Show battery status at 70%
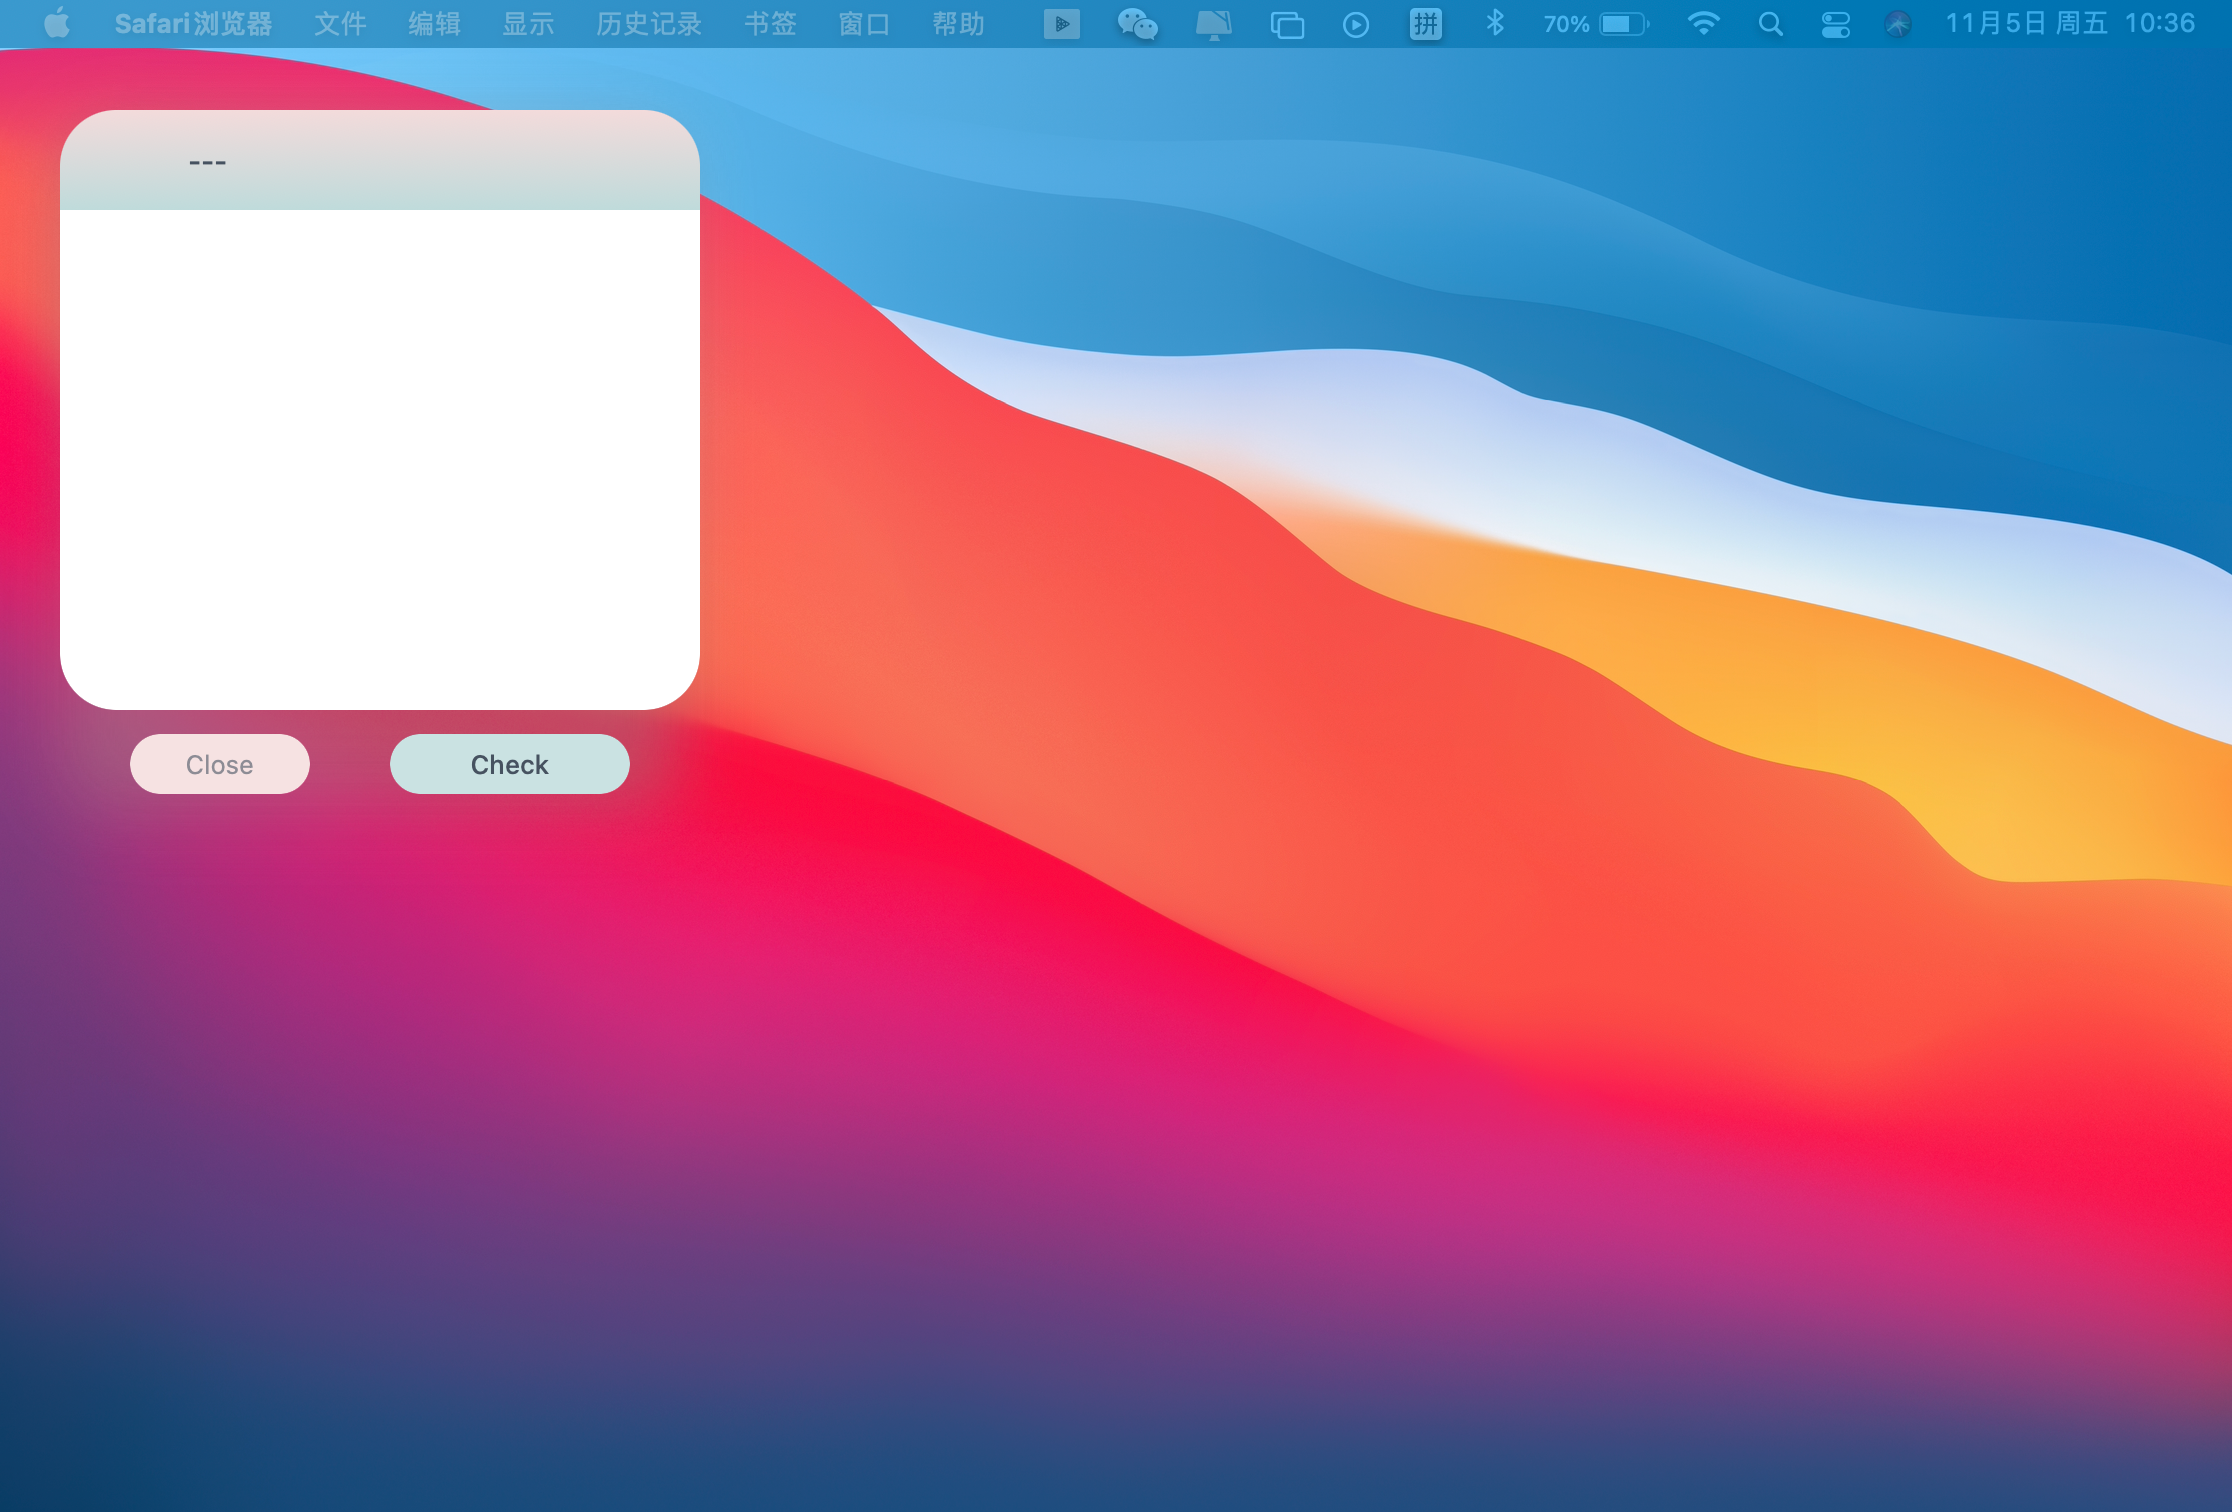The height and width of the screenshot is (1512, 2232). [1596, 23]
